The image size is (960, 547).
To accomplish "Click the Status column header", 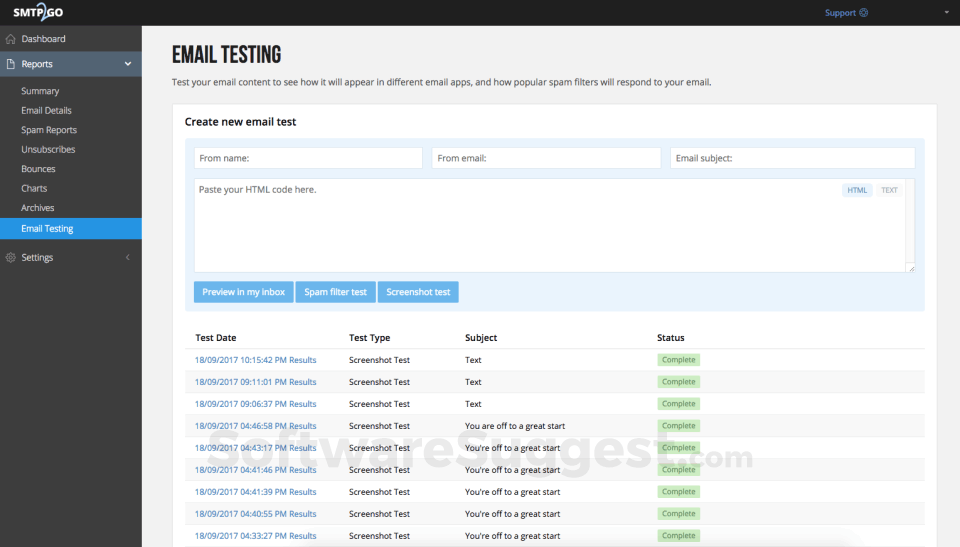I will [670, 338].
